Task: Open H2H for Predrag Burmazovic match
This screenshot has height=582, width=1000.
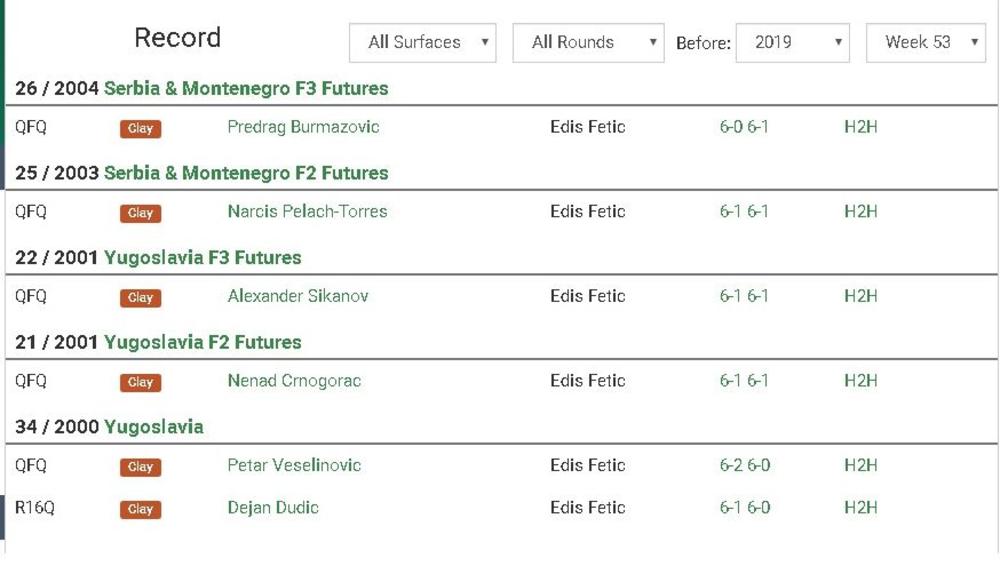Action: point(860,127)
